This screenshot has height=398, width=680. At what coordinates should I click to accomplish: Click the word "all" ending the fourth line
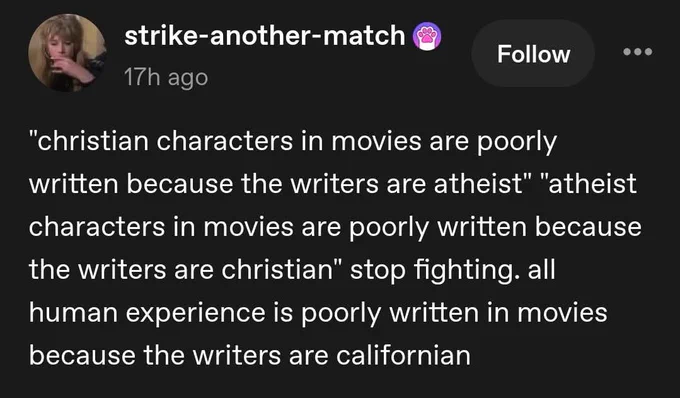(x=541, y=270)
